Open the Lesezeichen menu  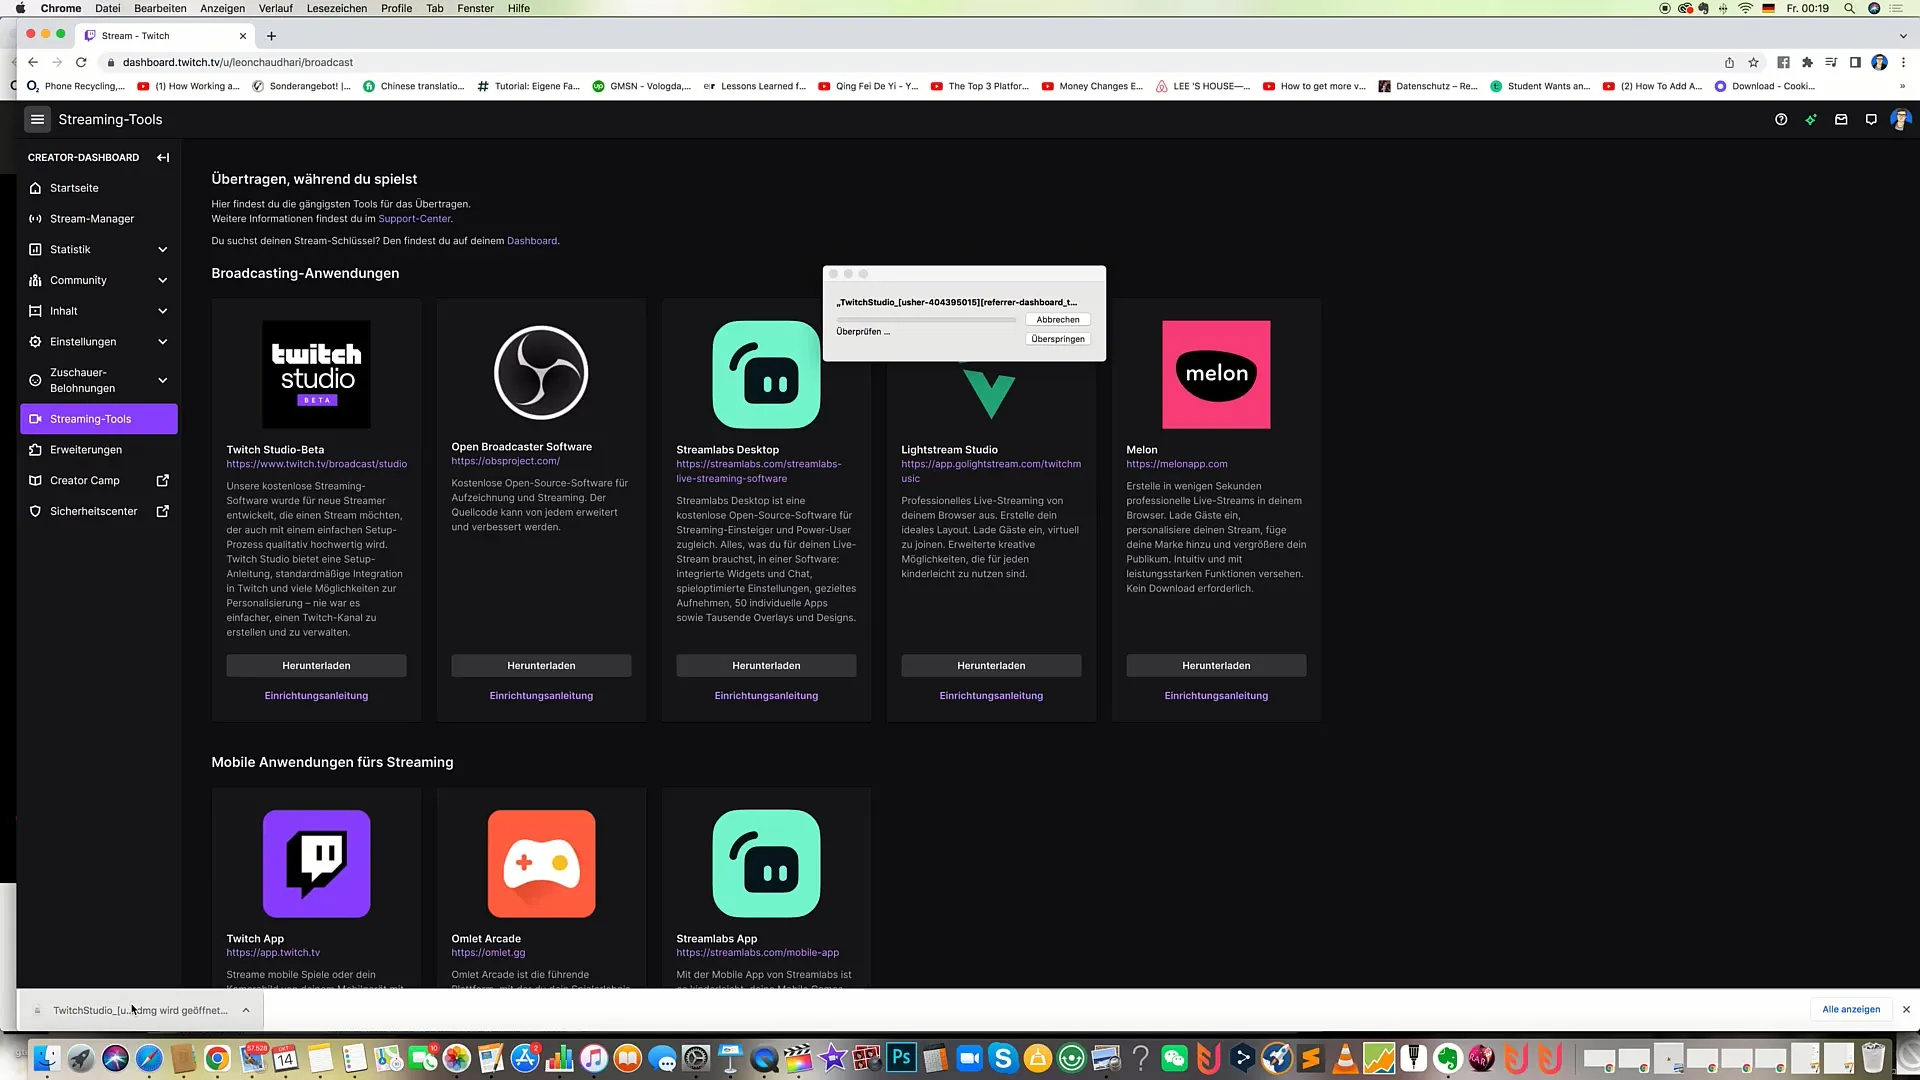[x=336, y=8]
